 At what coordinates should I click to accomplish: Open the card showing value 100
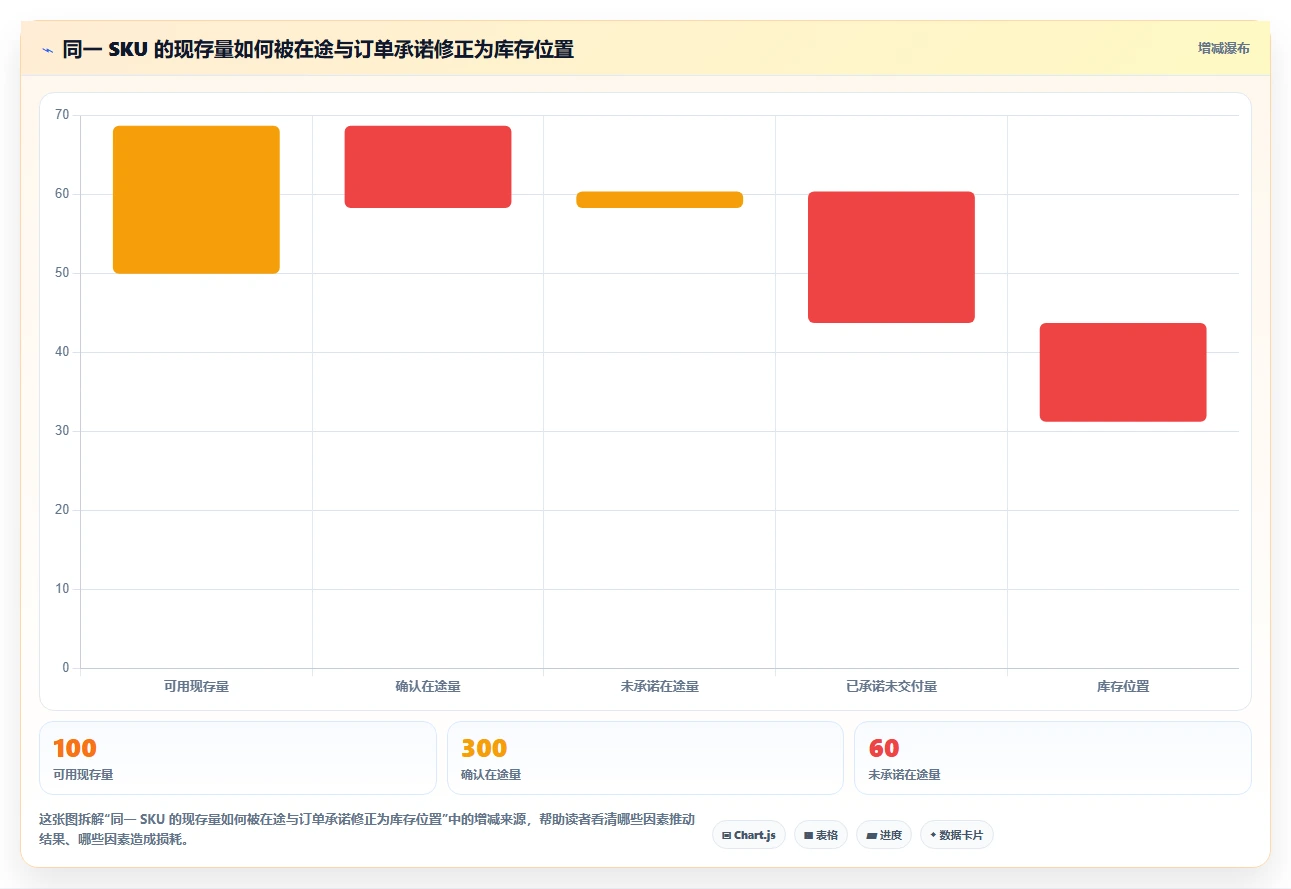(x=238, y=758)
